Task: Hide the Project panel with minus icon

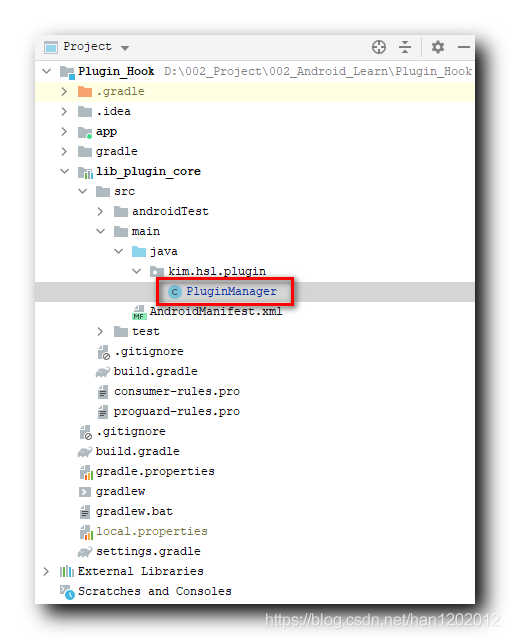Action: [x=464, y=47]
